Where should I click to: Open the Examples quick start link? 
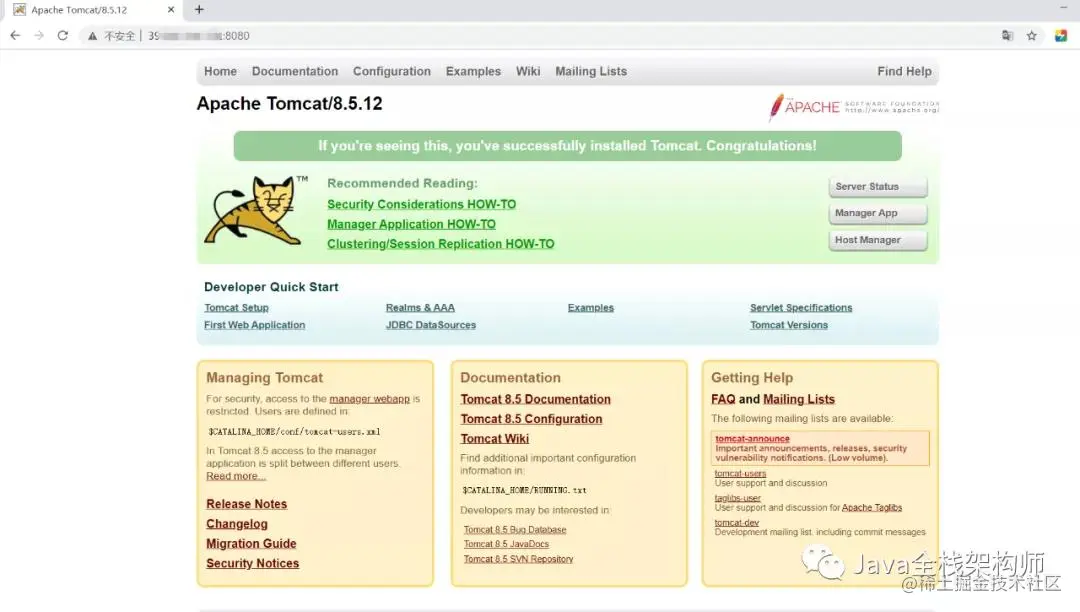(590, 308)
